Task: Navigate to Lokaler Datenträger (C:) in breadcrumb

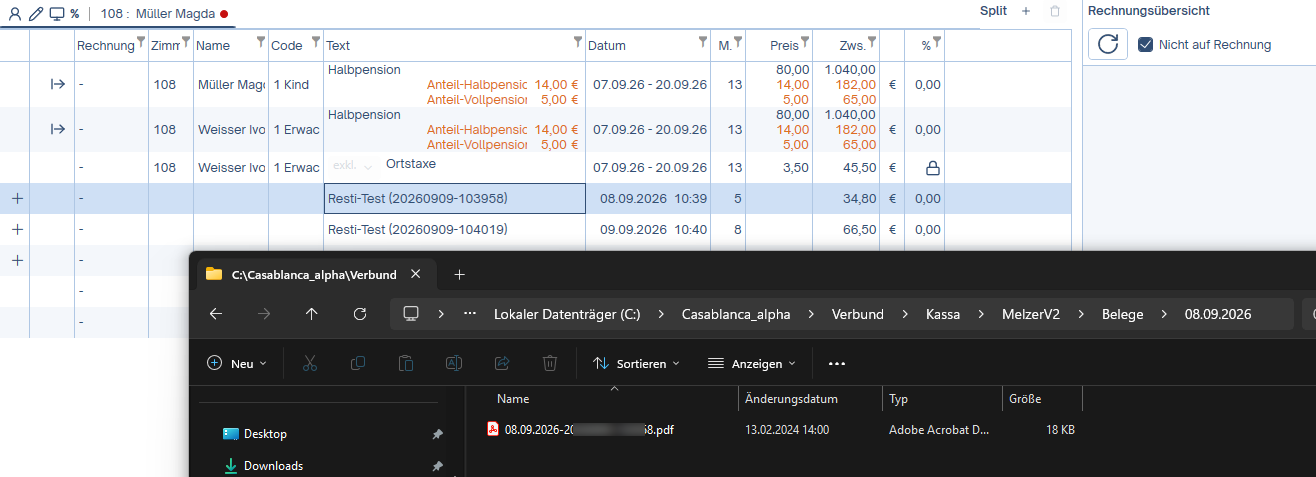Action: coord(567,314)
